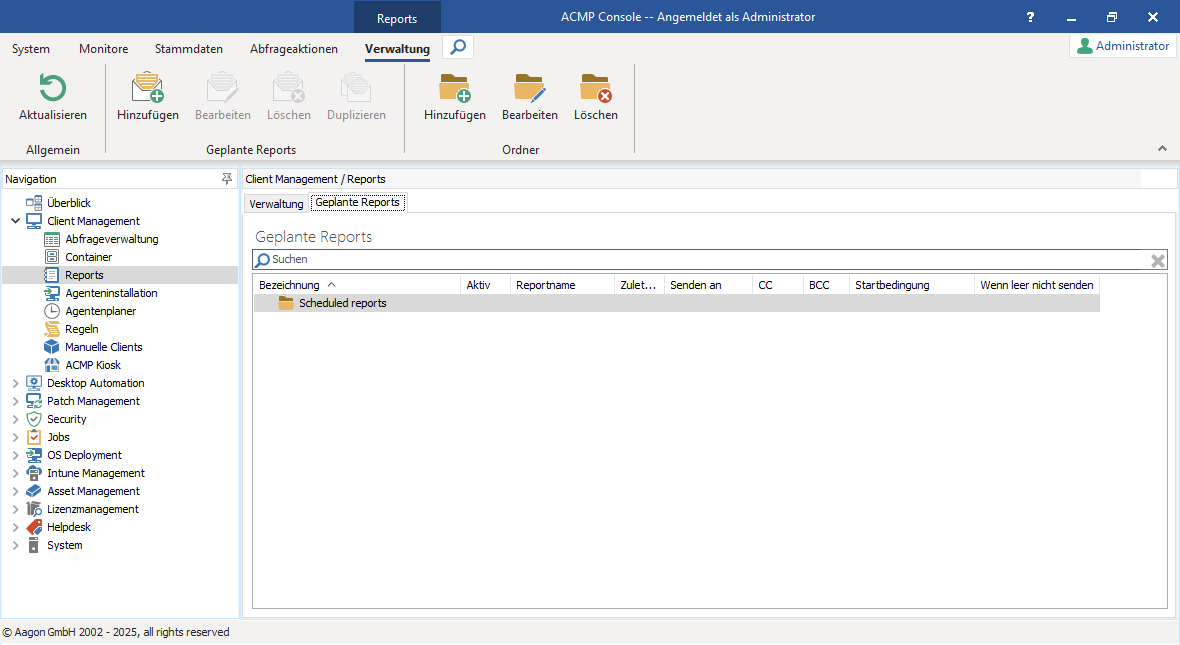Image resolution: width=1180 pixels, height=645 pixels.
Task: Open the help question mark
Action: click(x=1030, y=17)
